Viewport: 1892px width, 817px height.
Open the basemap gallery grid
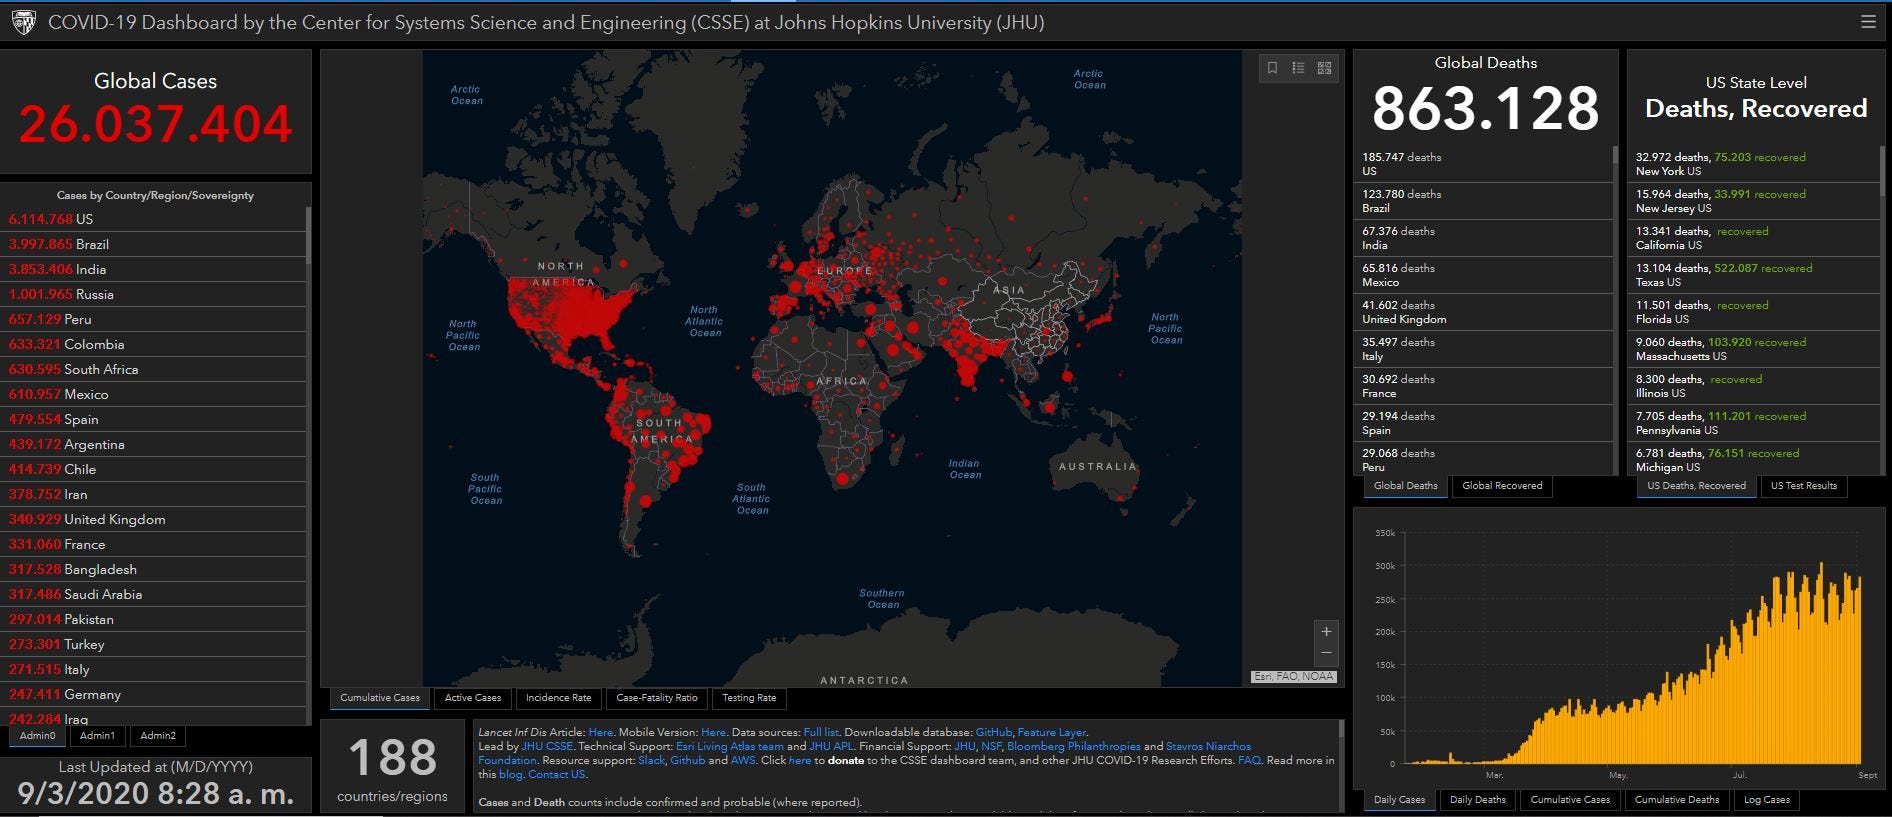click(x=1324, y=68)
